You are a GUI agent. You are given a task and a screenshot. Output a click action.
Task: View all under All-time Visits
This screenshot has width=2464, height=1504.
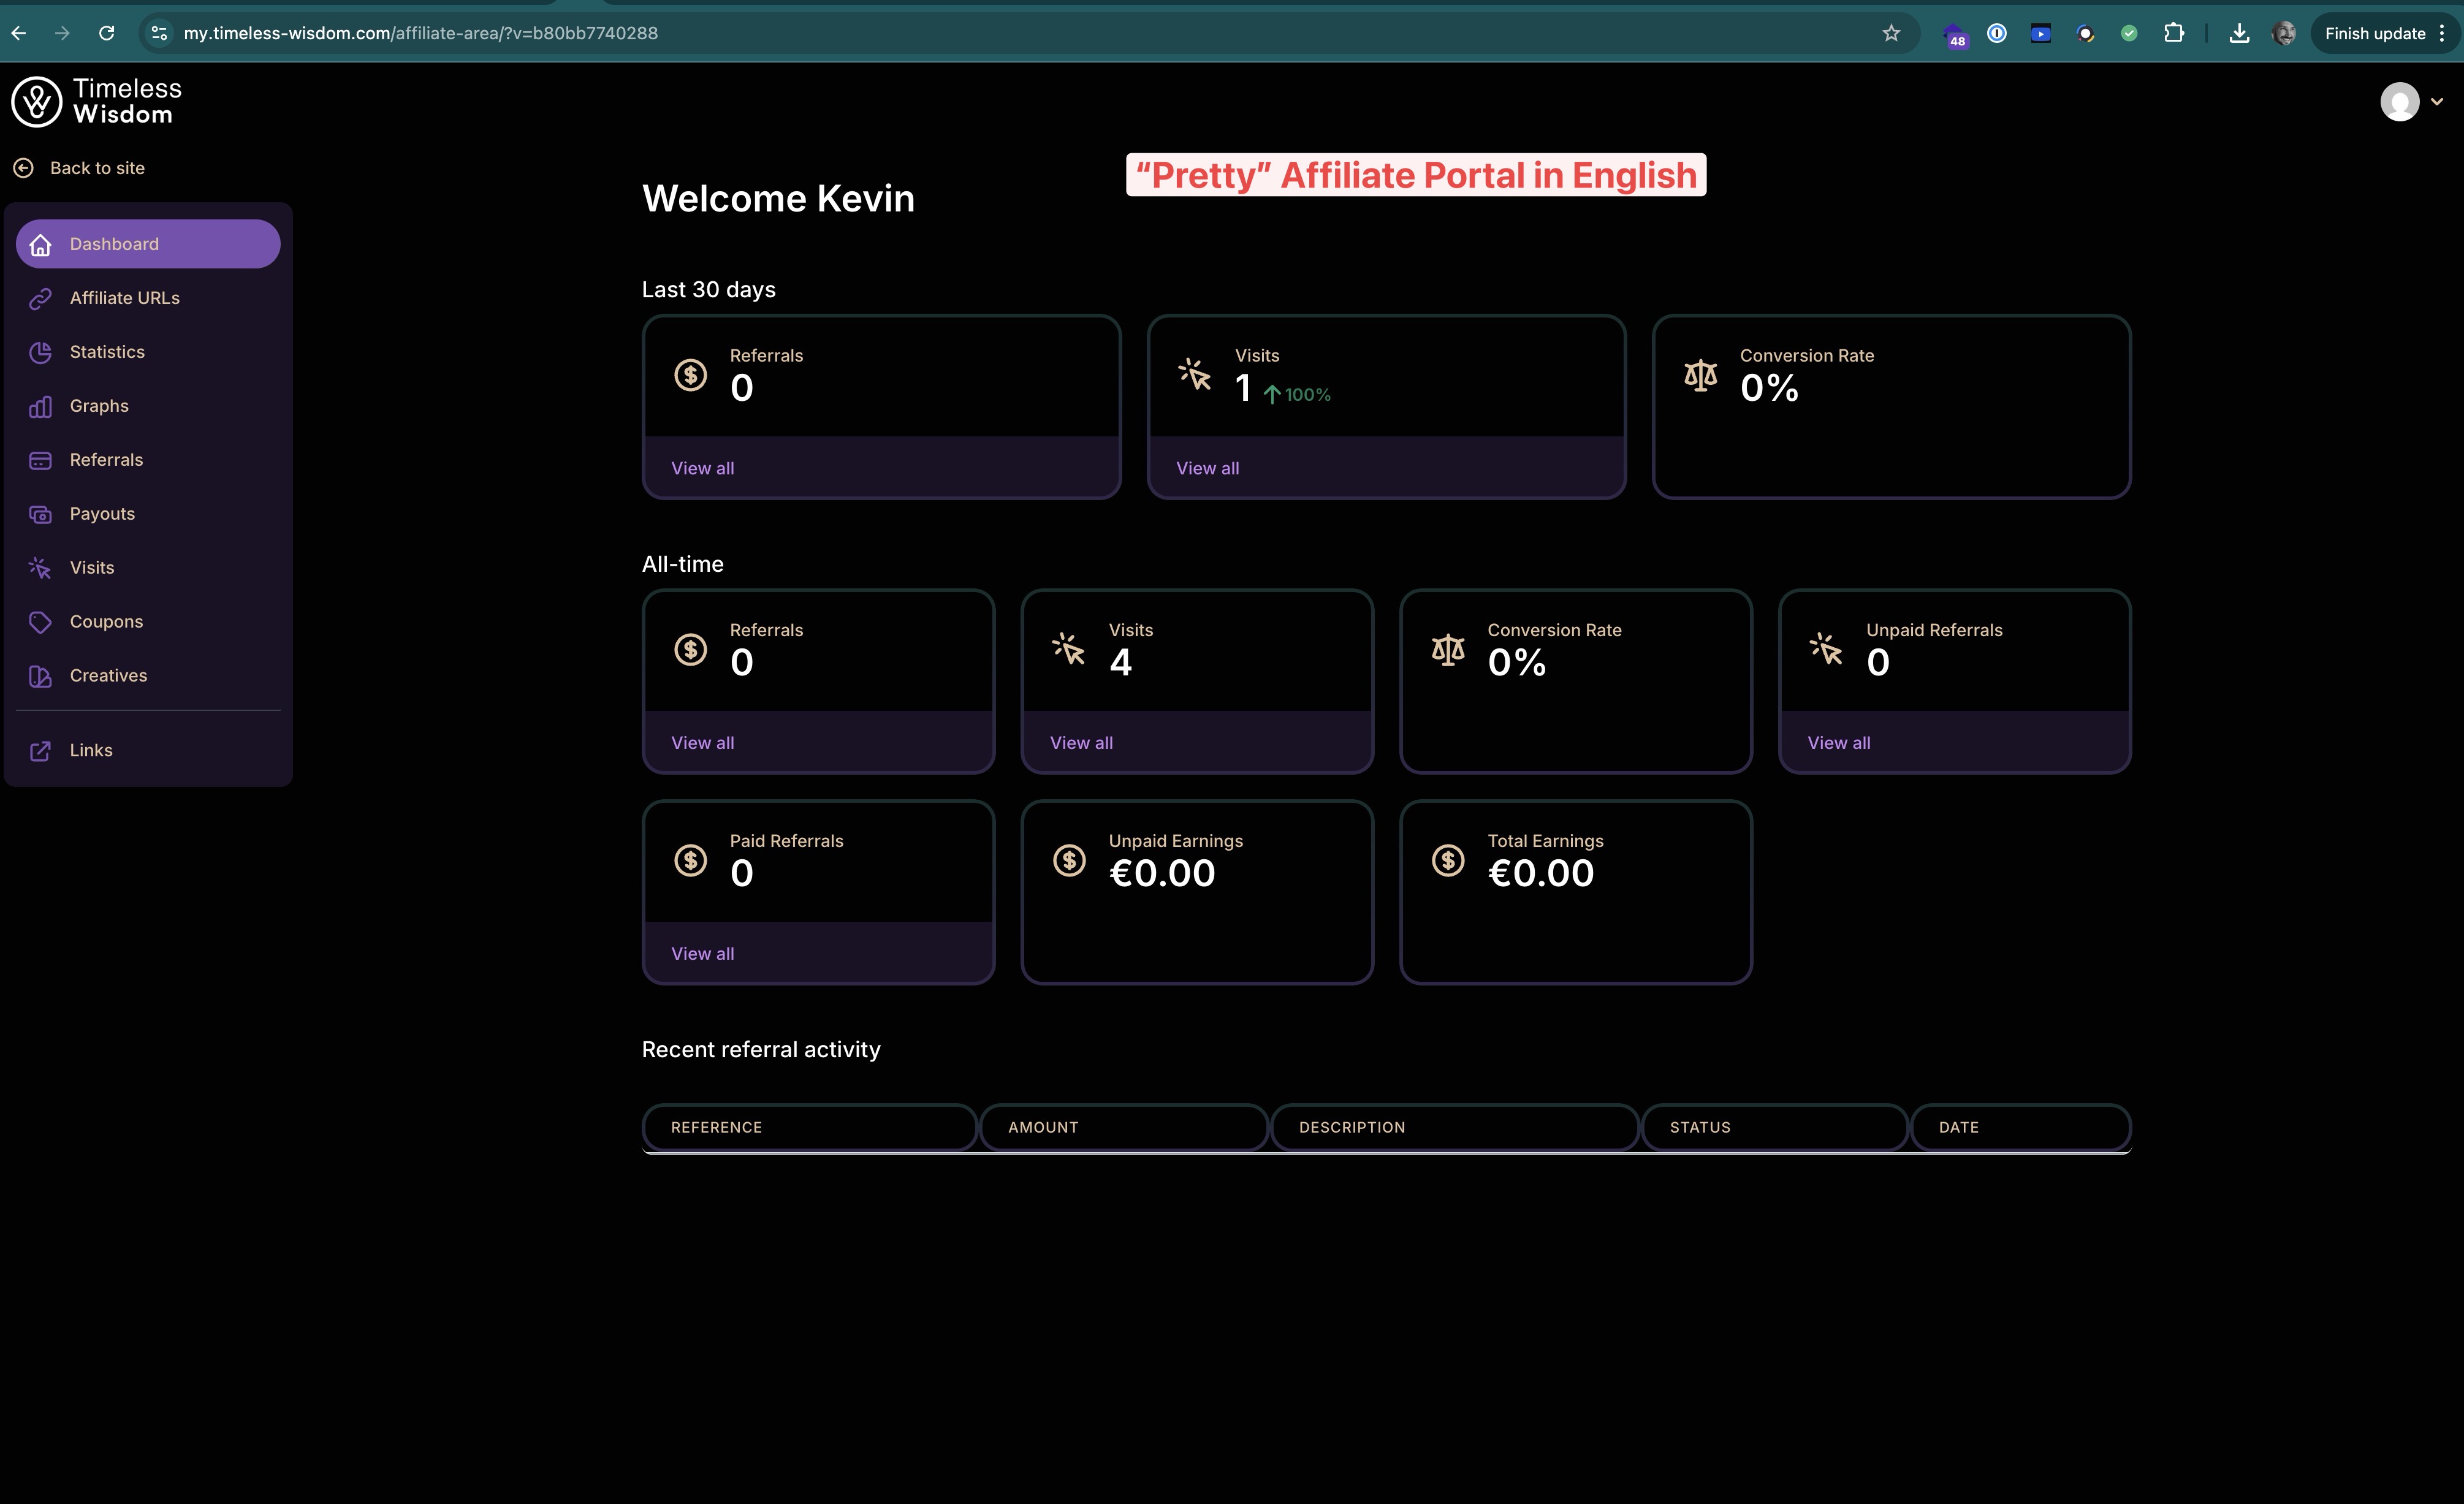tap(1082, 743)
